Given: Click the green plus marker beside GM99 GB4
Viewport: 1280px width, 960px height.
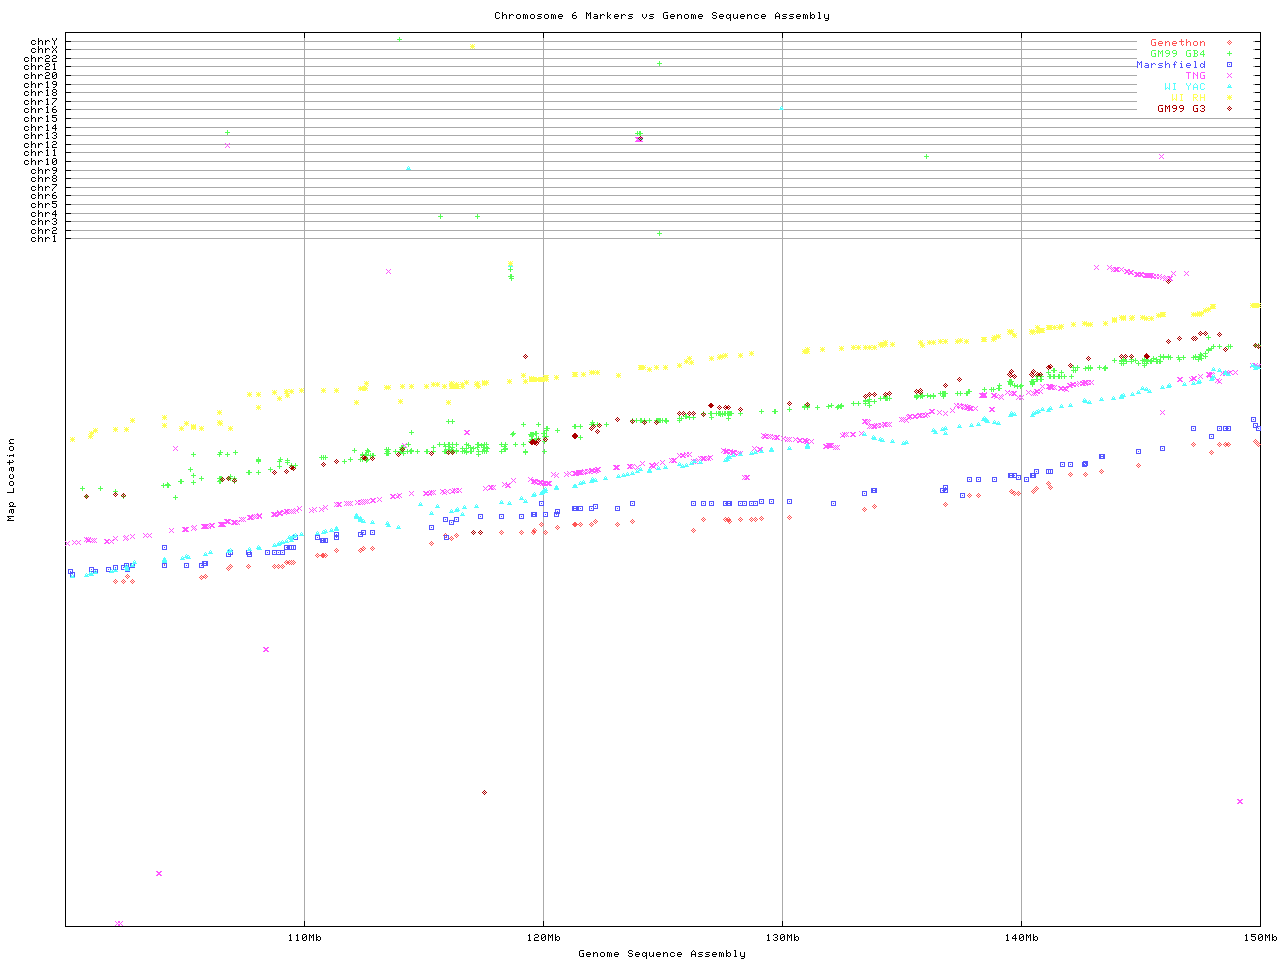Looking at the screenshot, I should 1229,54.
